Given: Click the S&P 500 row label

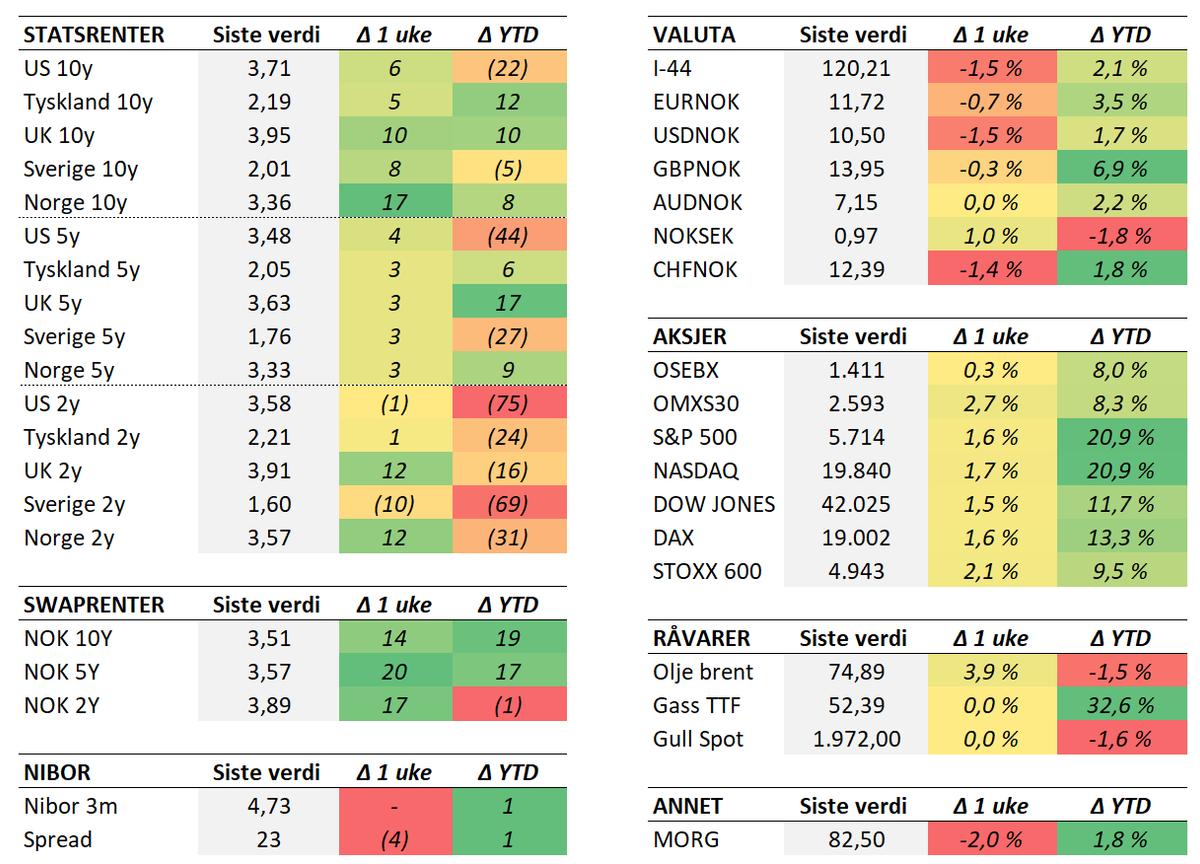Looking at the screenshot, I should click(x=696, y=437).
